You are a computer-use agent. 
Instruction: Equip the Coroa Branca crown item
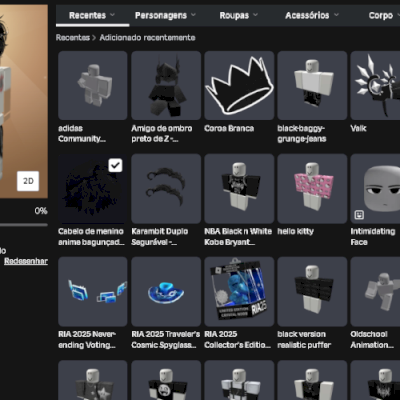click(x=239, y=85)
